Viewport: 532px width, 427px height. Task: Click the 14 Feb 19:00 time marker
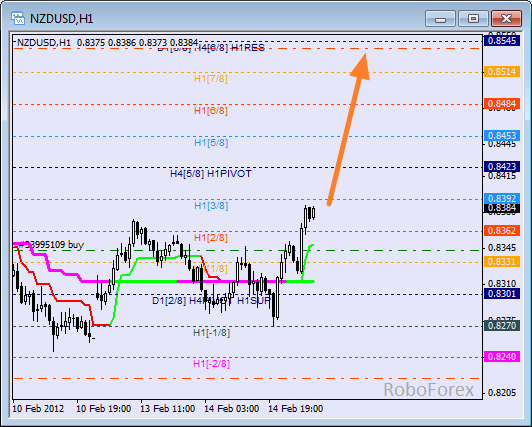(296, 408)
